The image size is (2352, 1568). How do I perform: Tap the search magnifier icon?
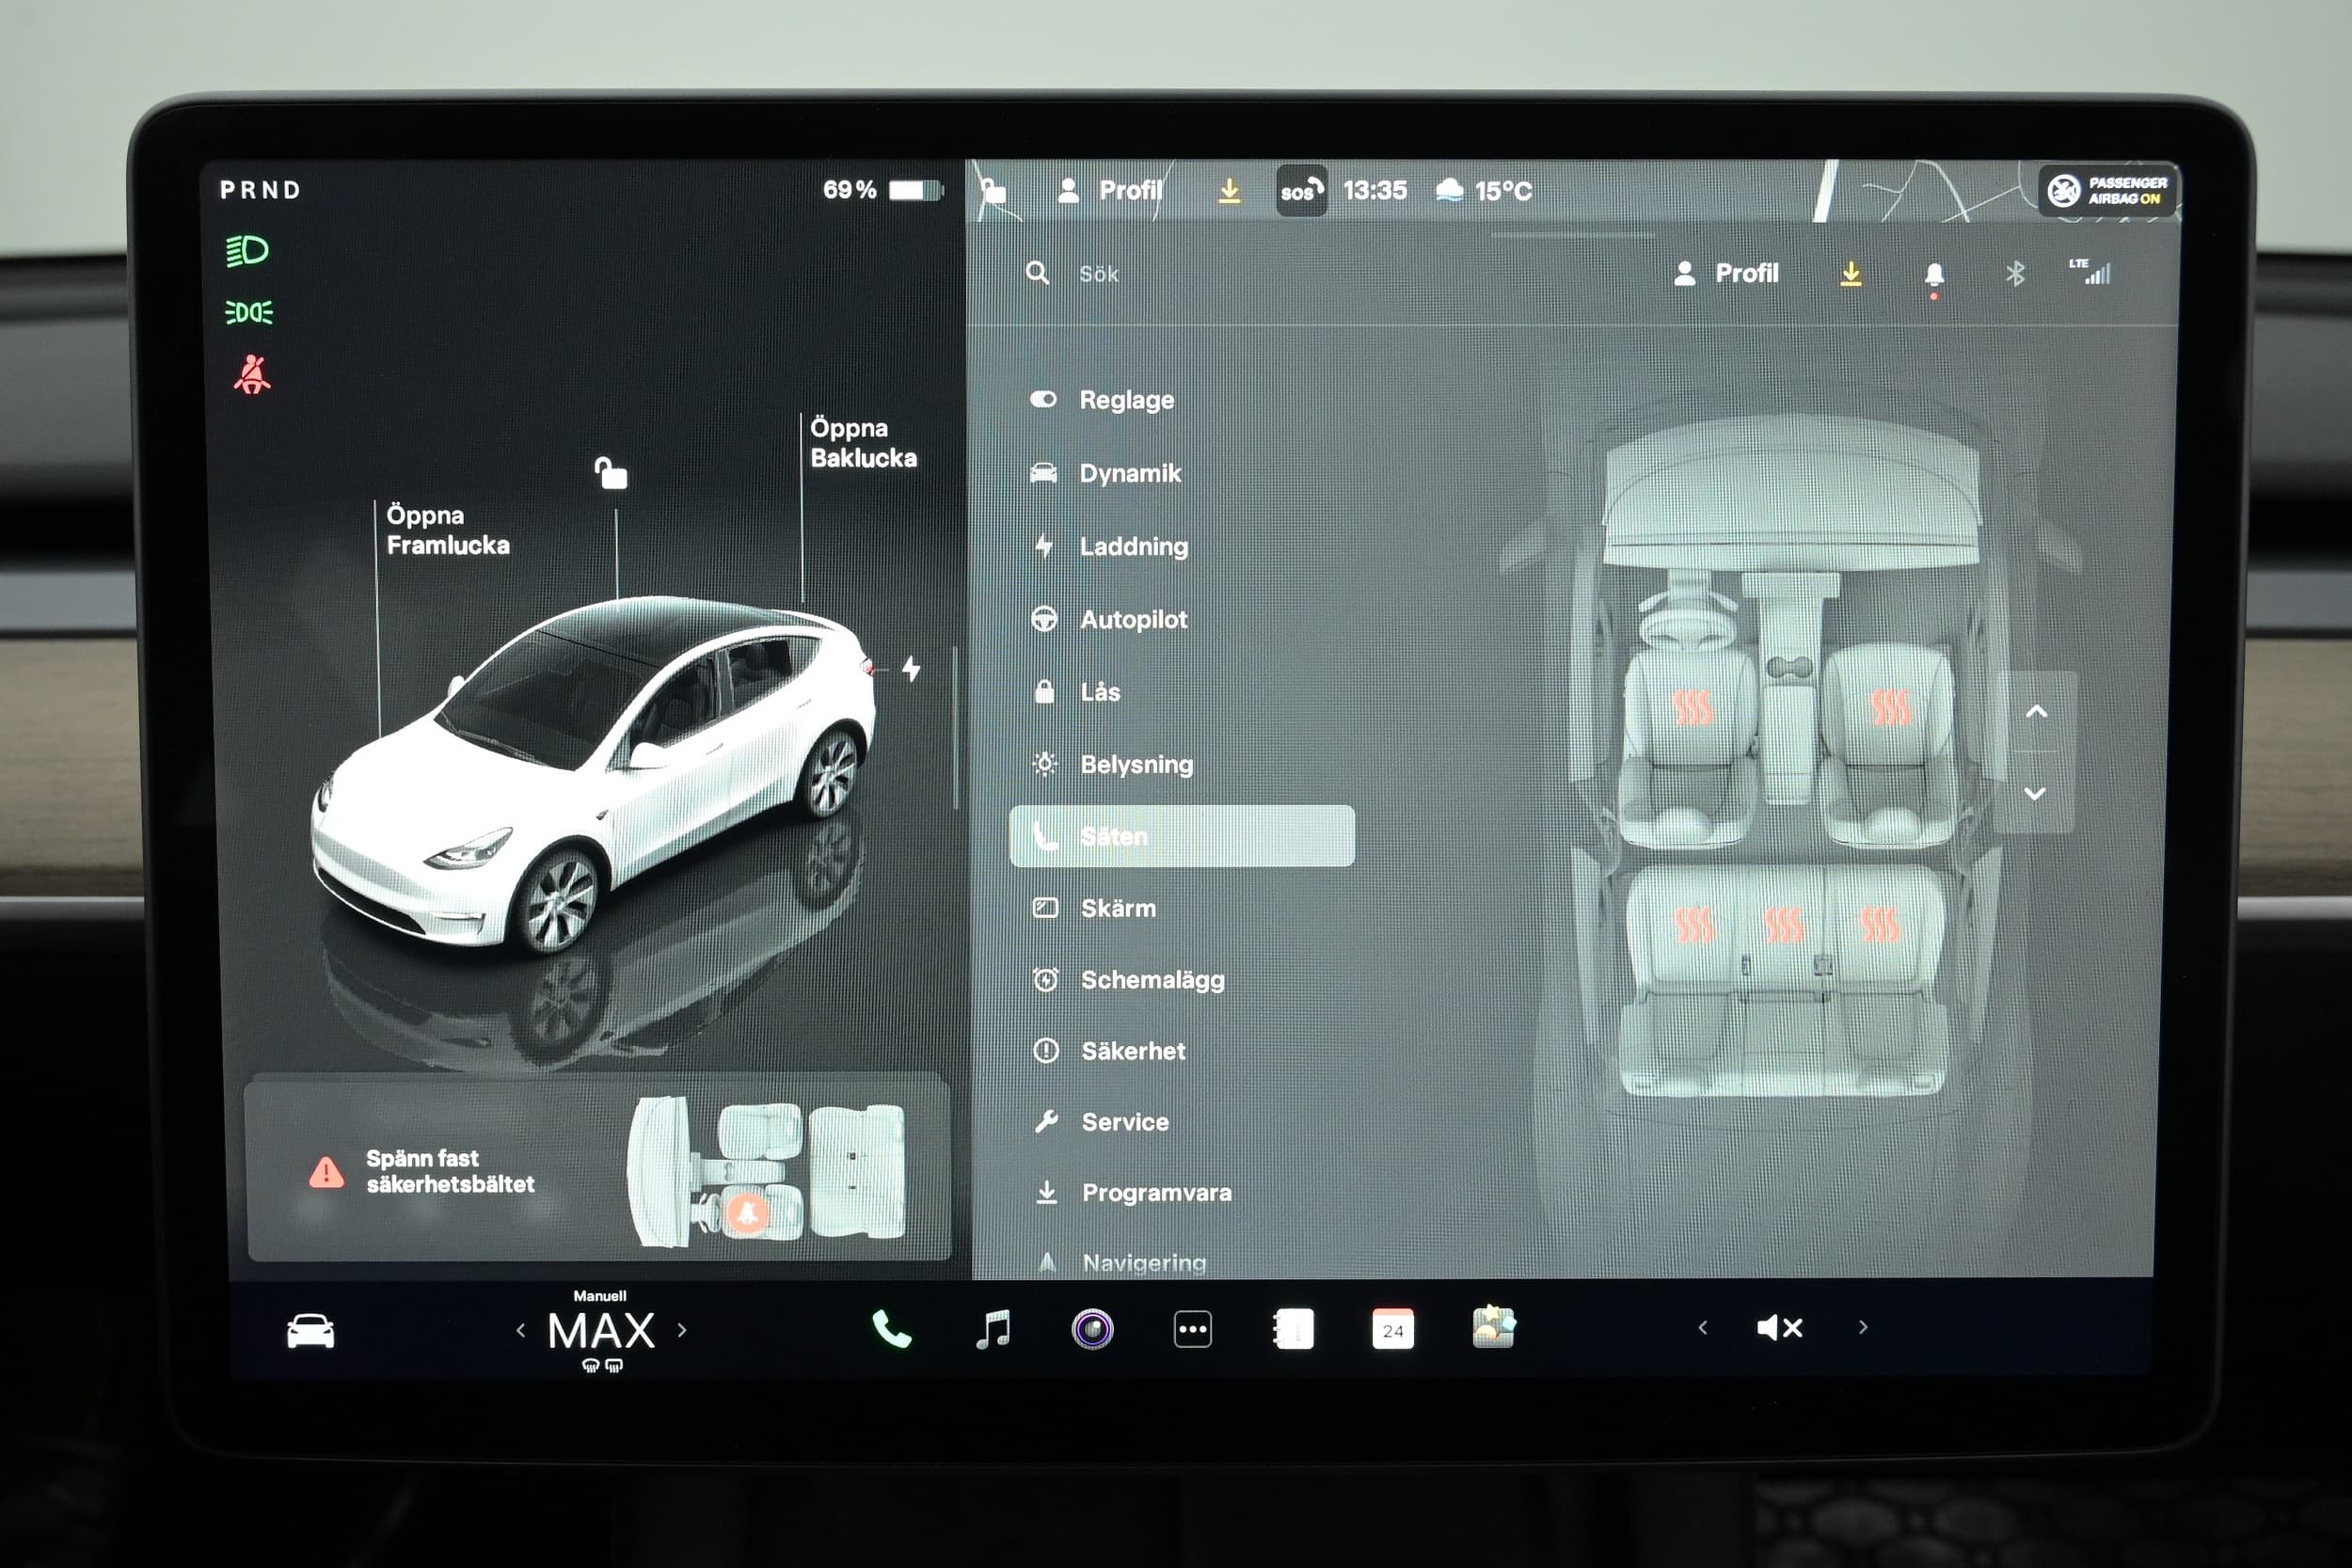click(1037, 272)
